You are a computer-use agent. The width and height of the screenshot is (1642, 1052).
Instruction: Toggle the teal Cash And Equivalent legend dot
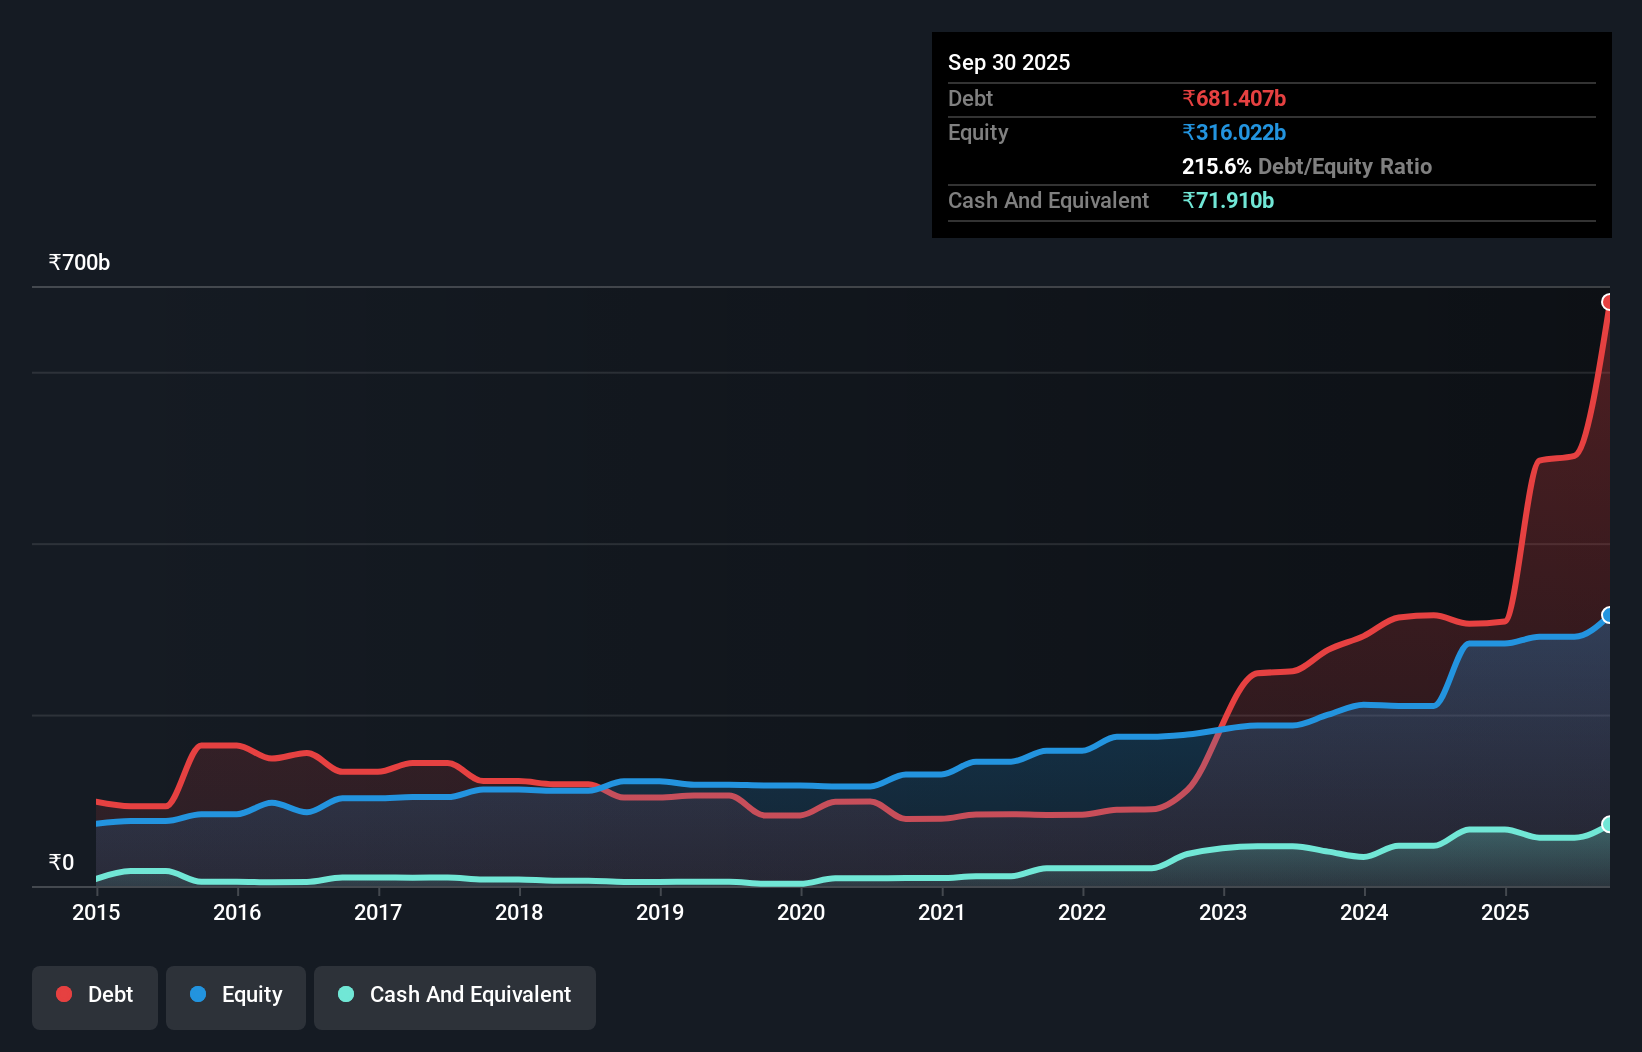[x=344, y=994]
